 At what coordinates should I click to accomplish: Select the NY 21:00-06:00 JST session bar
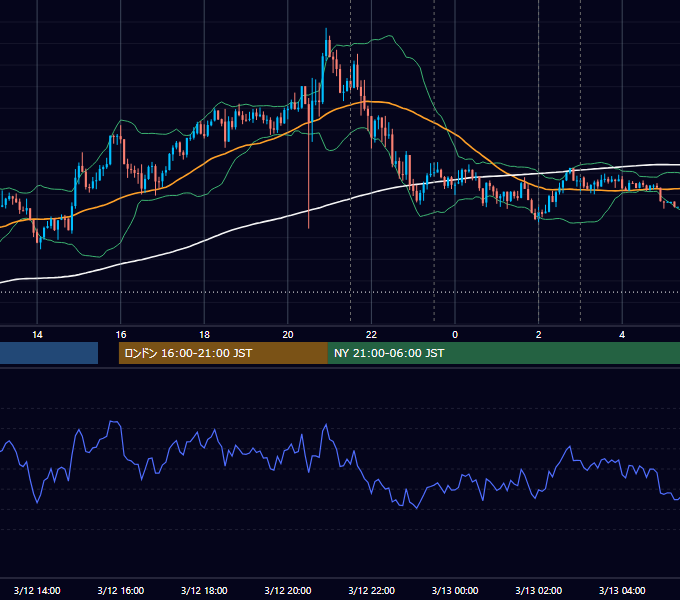(503, 353)
